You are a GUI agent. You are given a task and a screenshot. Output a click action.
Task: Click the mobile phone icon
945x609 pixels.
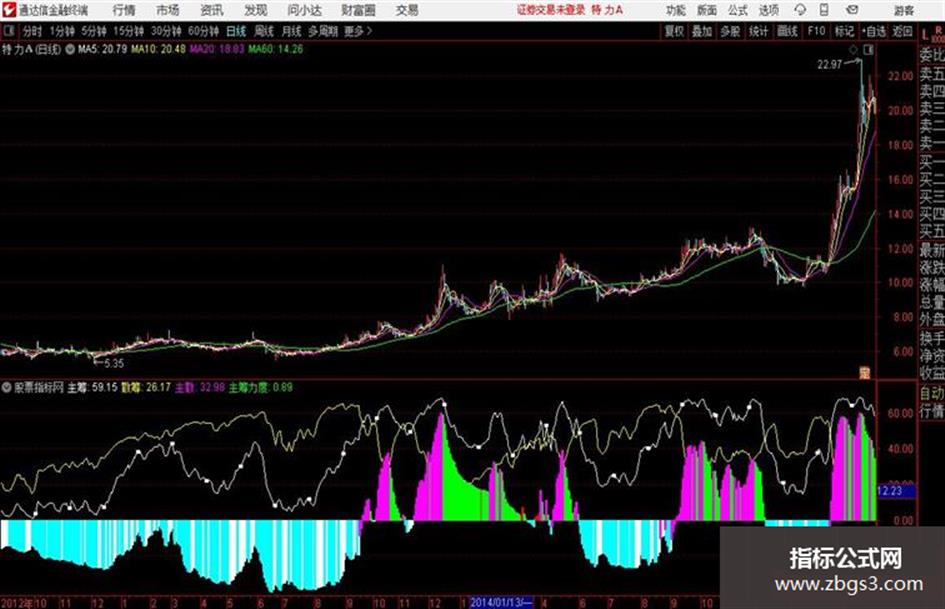point(824,10)
